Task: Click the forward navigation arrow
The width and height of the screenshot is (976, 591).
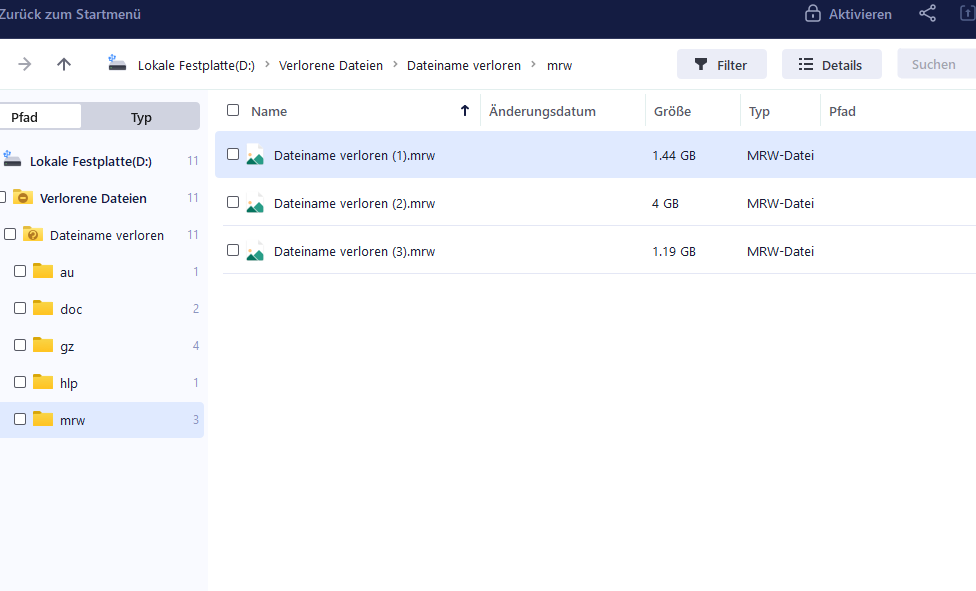Action: (x=24, y=63)
